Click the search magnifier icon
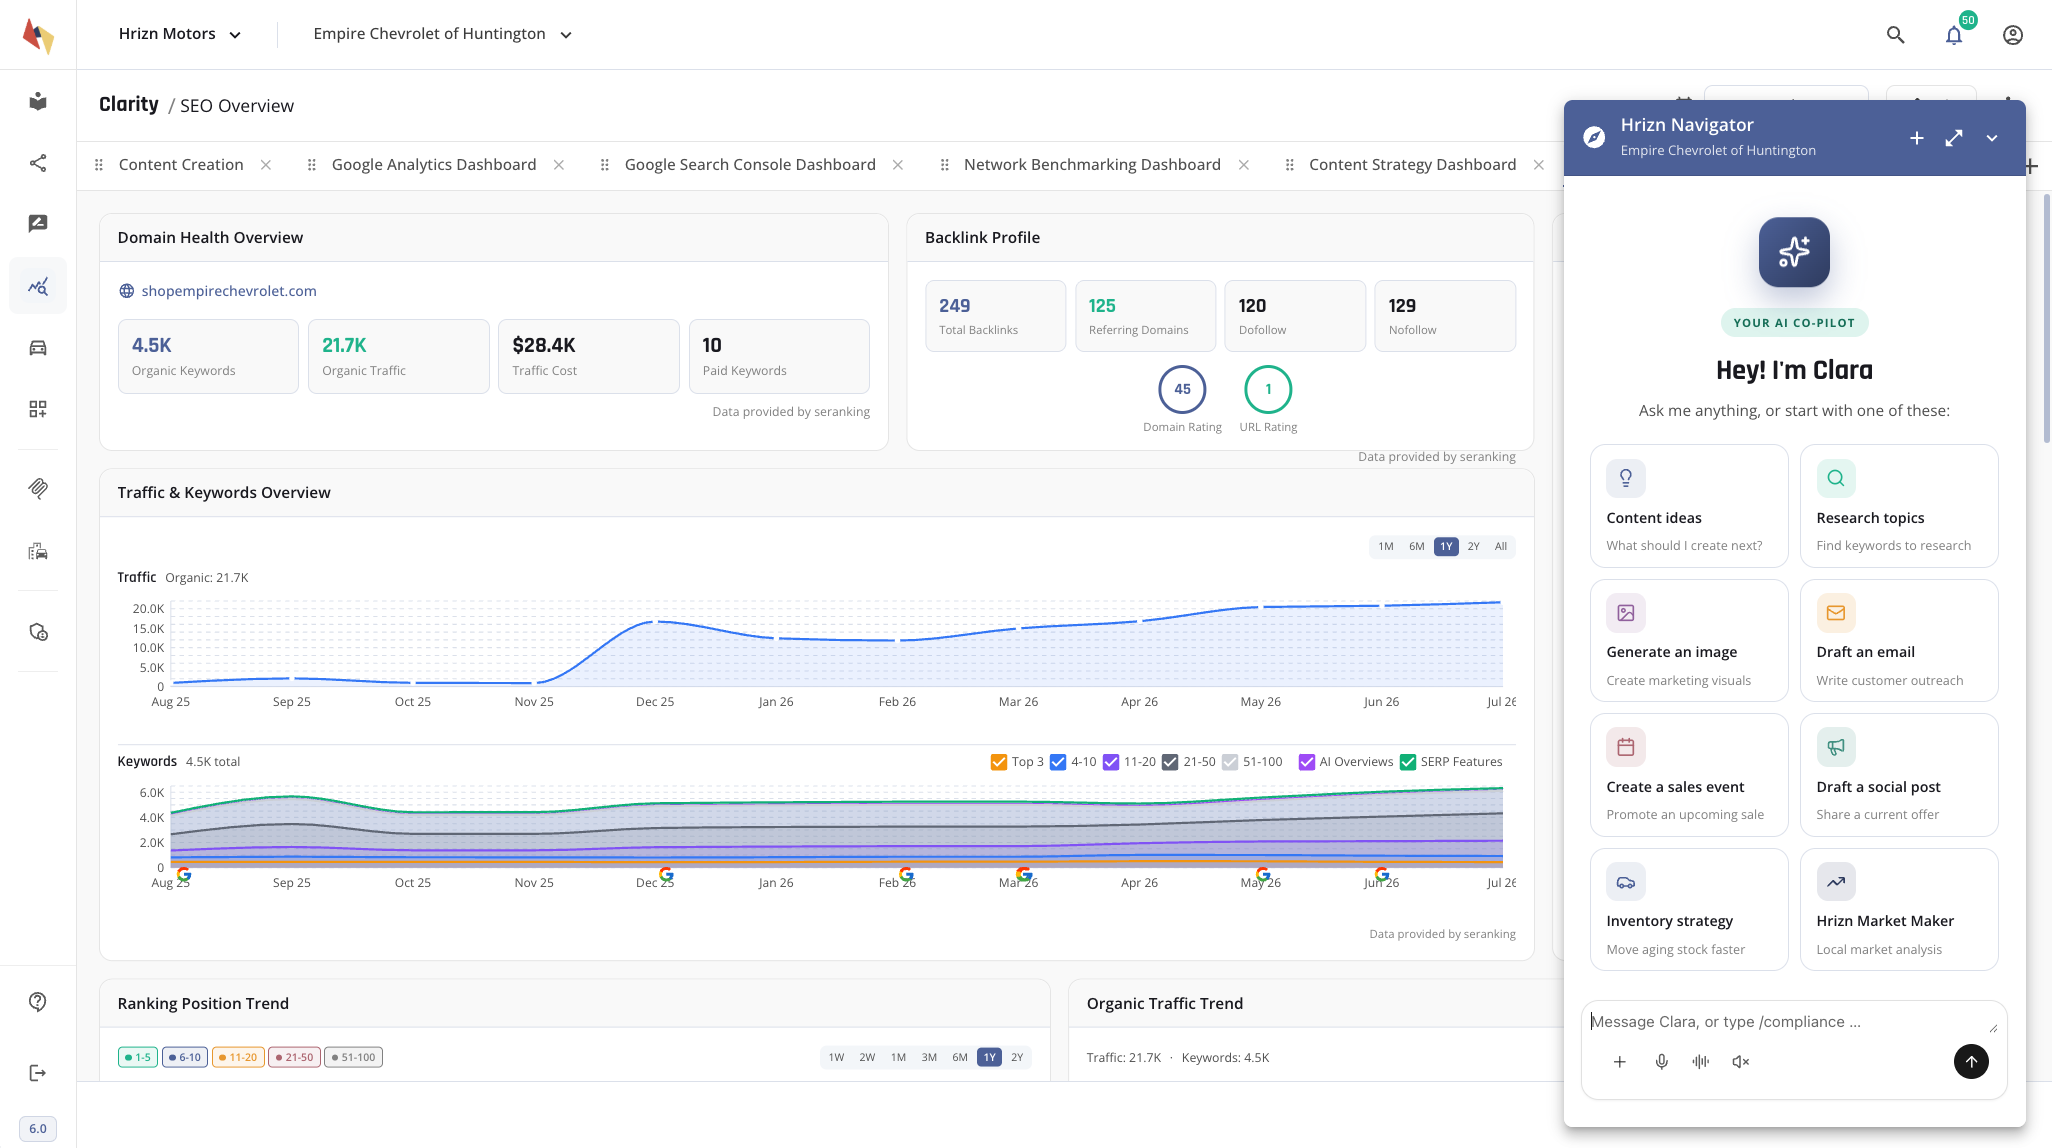The width and height of the screenshot is (2055, 1148). click(x=1895, y=35)
